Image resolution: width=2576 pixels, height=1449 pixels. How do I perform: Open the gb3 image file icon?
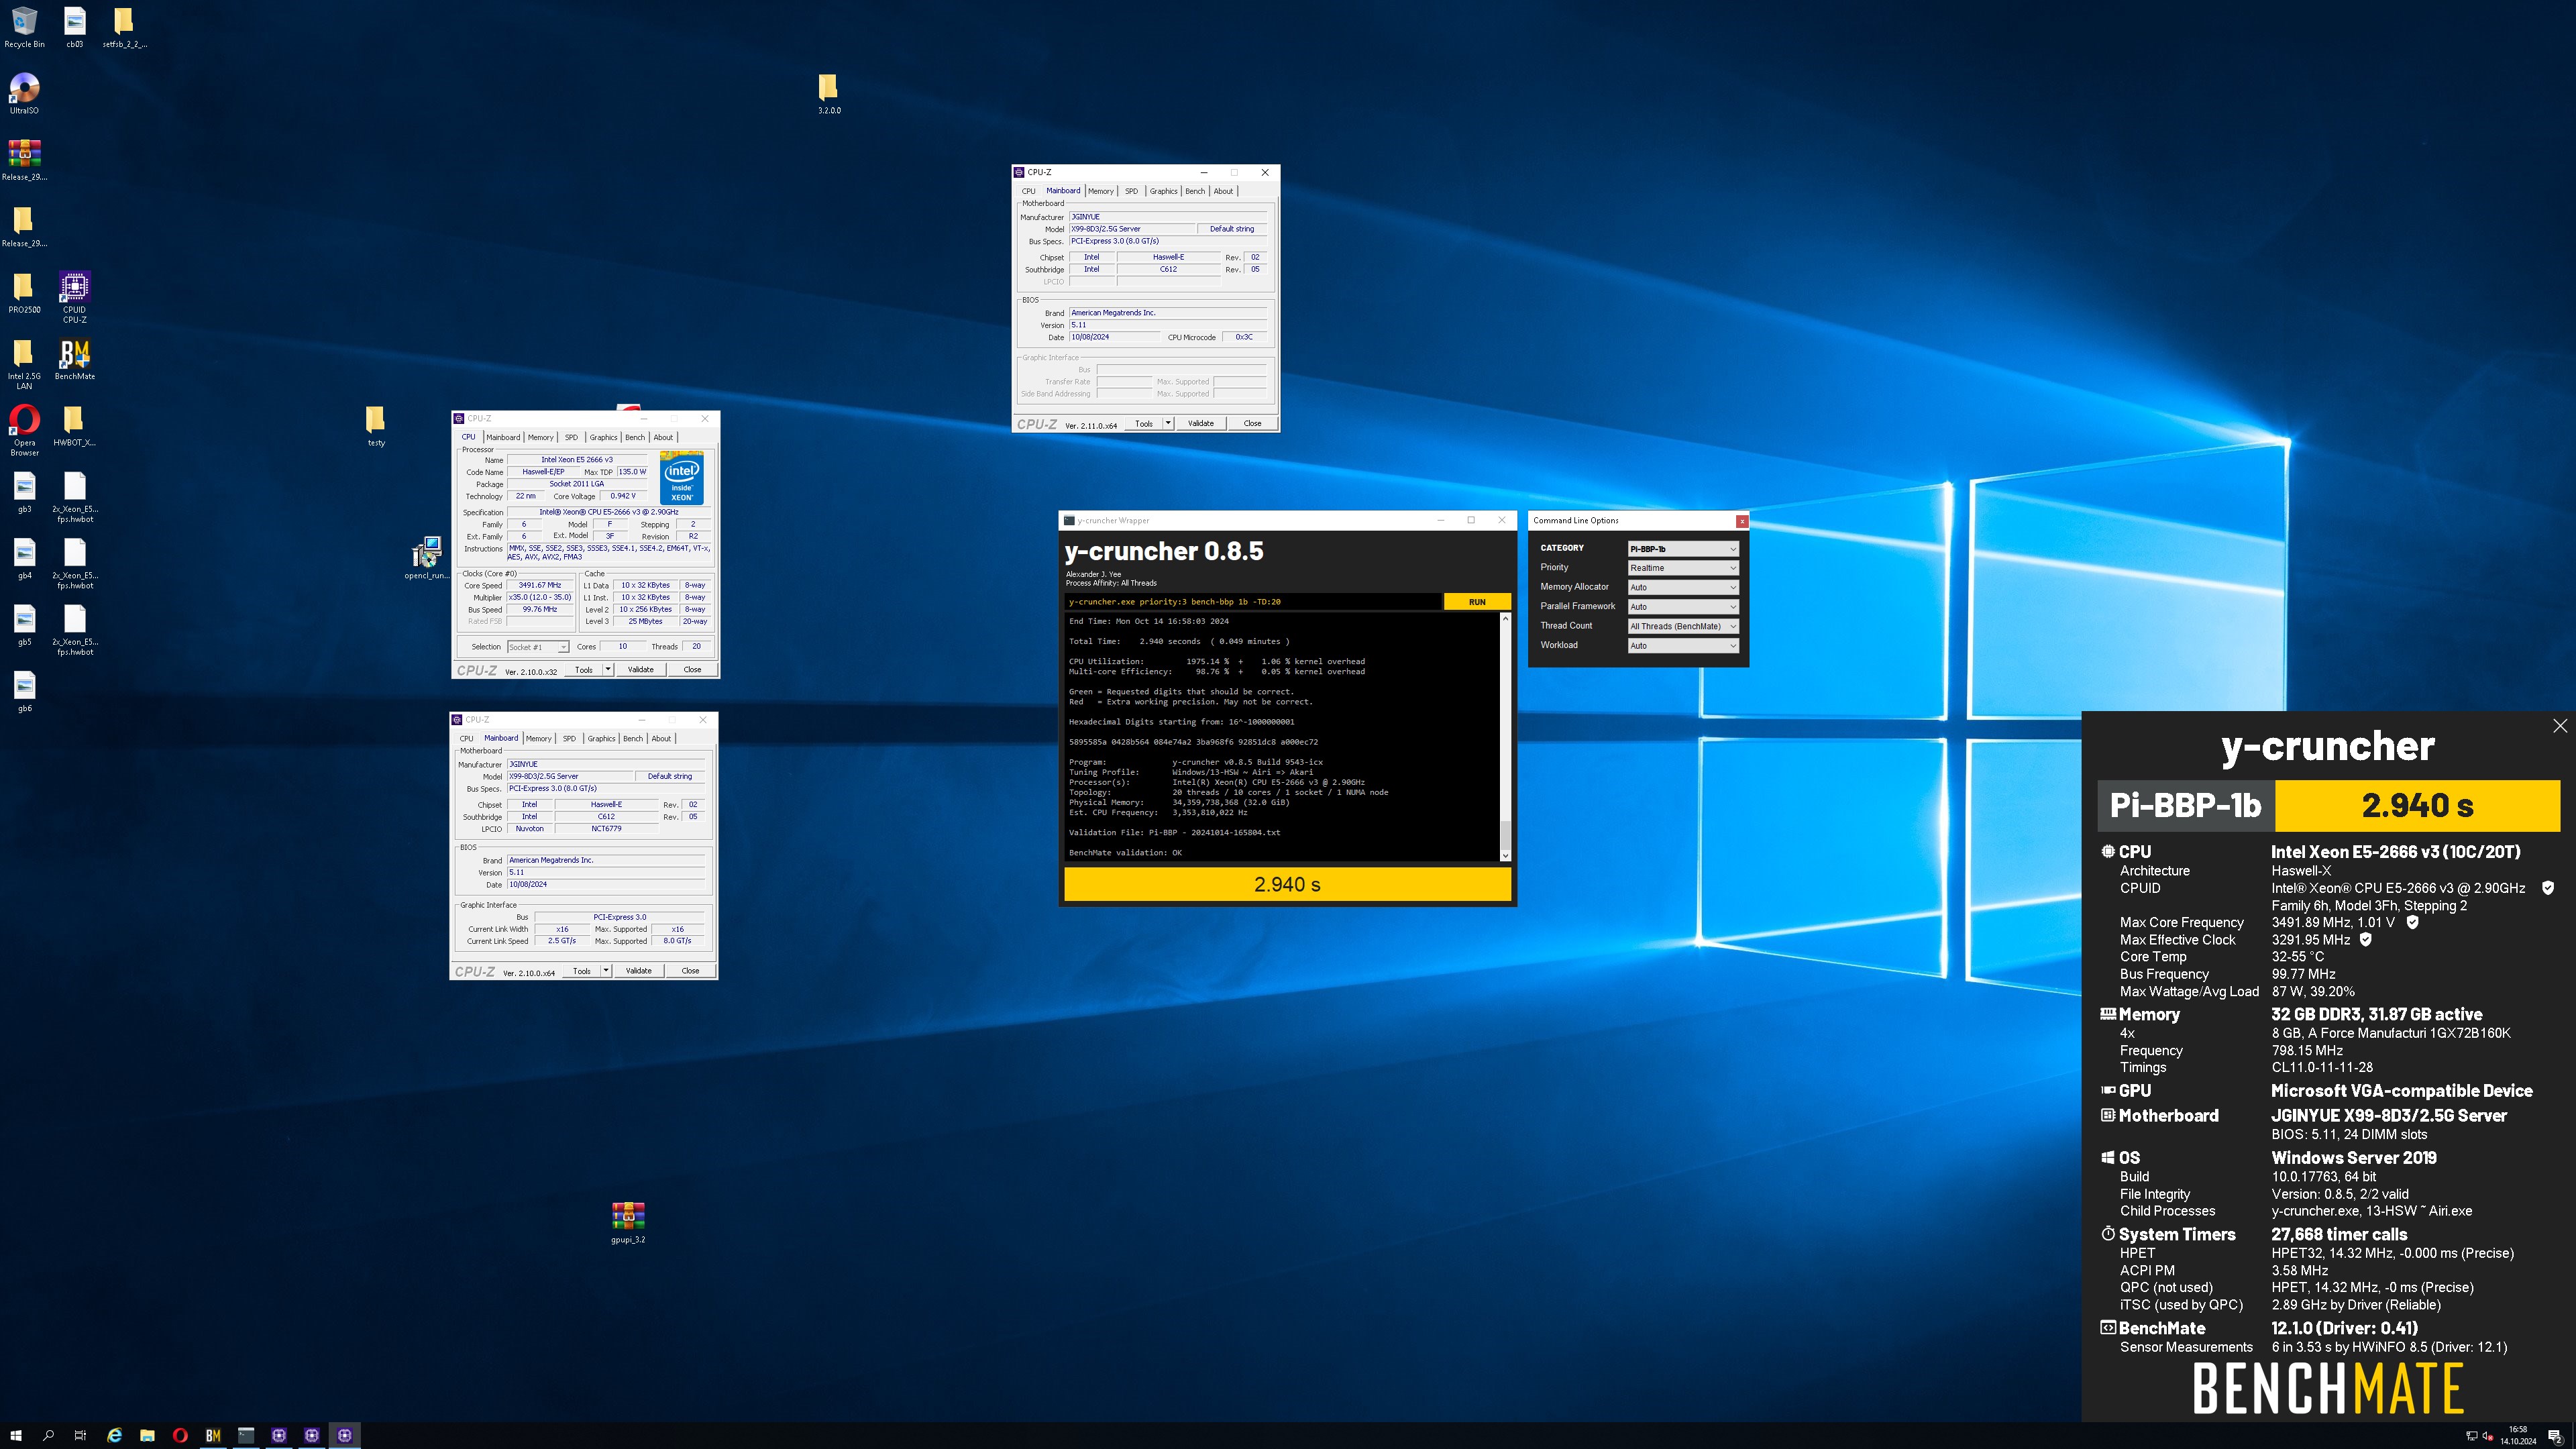pos(24,492)
